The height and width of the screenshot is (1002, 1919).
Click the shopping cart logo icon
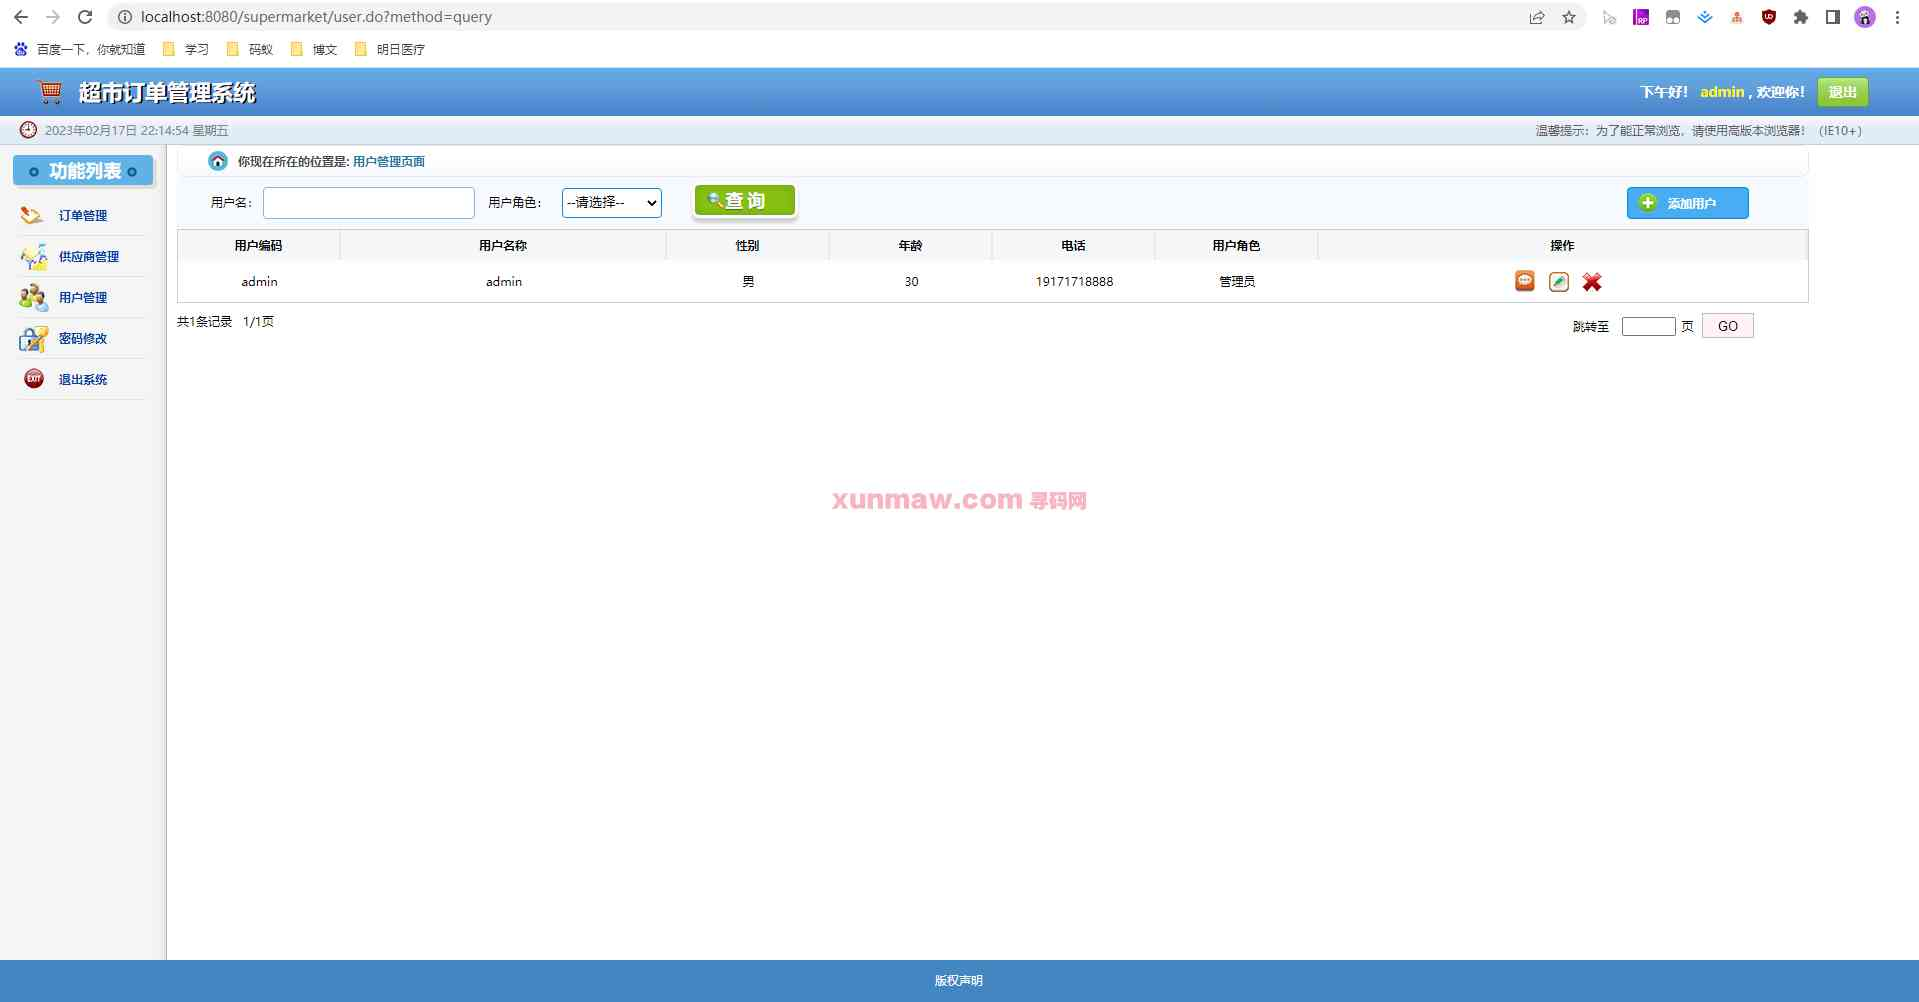50,92
